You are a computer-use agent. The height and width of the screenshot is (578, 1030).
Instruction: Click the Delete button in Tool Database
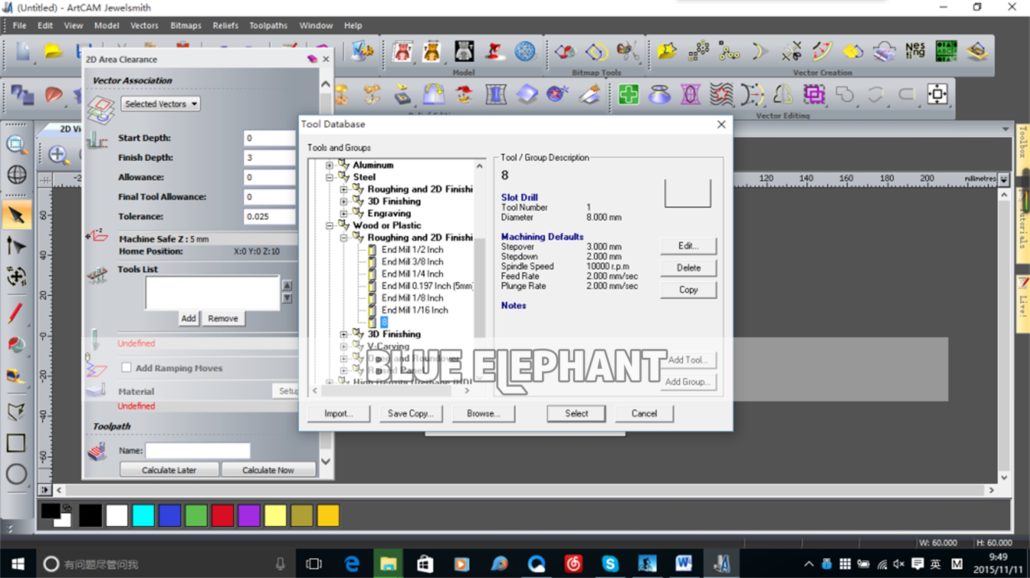click(688, 268)
